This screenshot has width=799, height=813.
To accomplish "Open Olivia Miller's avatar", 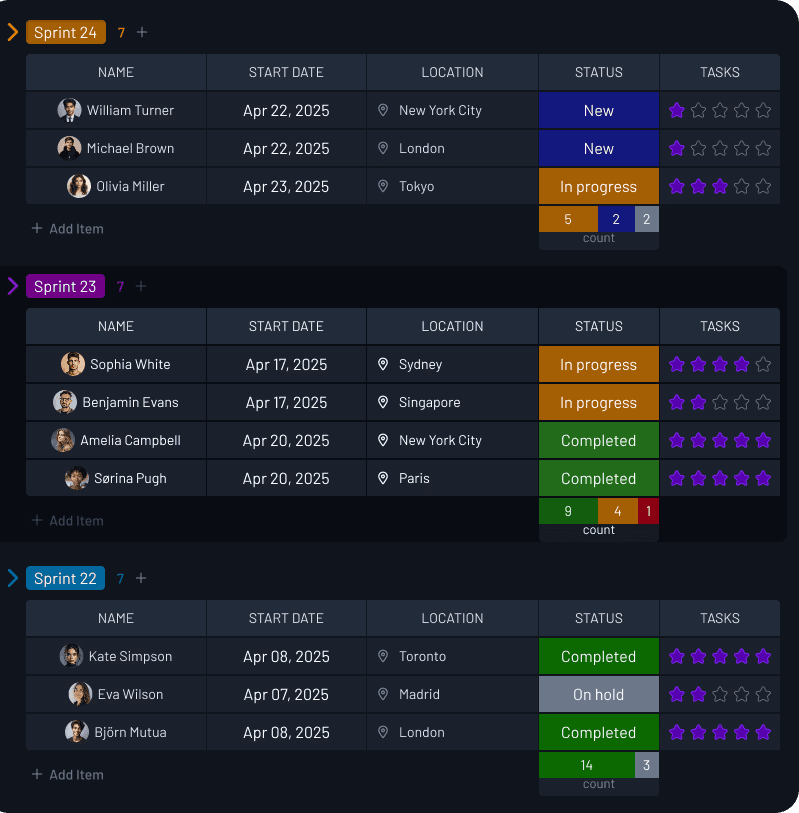I will click(x=79, y=186).
